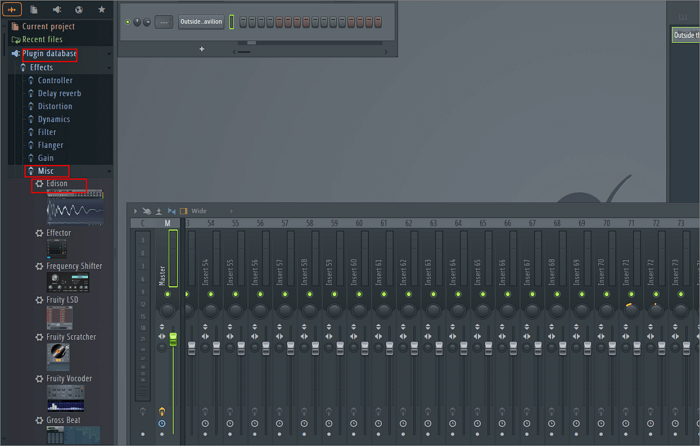Viewport: 700px width, 446px height.
Task: Select the Fruity Vocoder plugin entry
Action: coord(69,379)
